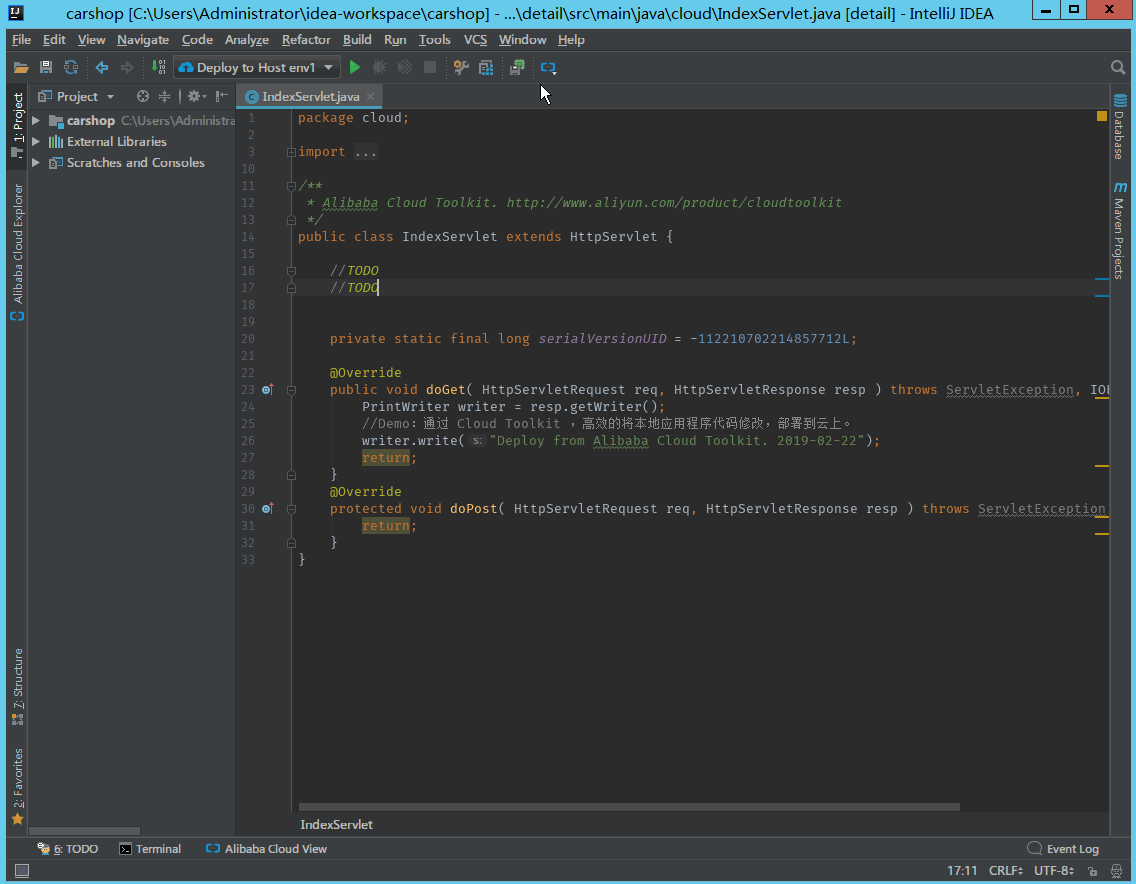This screenshot has height=884, width=1136.
Task: Click the Open folder toolbar icon
Action: [x=21, y=67]
